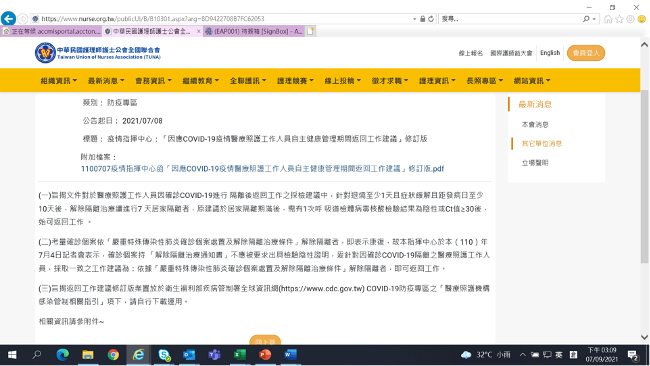The height and width of the screenshot is (366, 650).
Task: Expand the 長照專區 dropdown
Action: click(485, 81)
